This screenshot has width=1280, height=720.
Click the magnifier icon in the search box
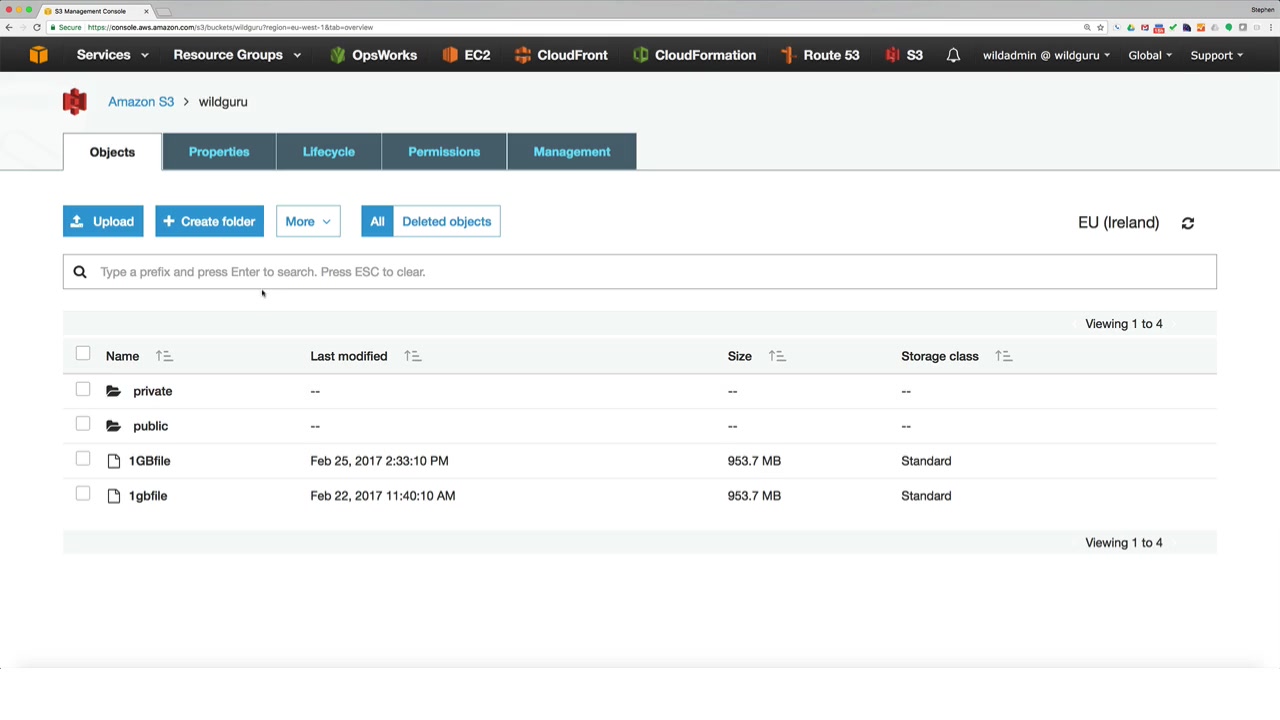[x=80, y=272]
